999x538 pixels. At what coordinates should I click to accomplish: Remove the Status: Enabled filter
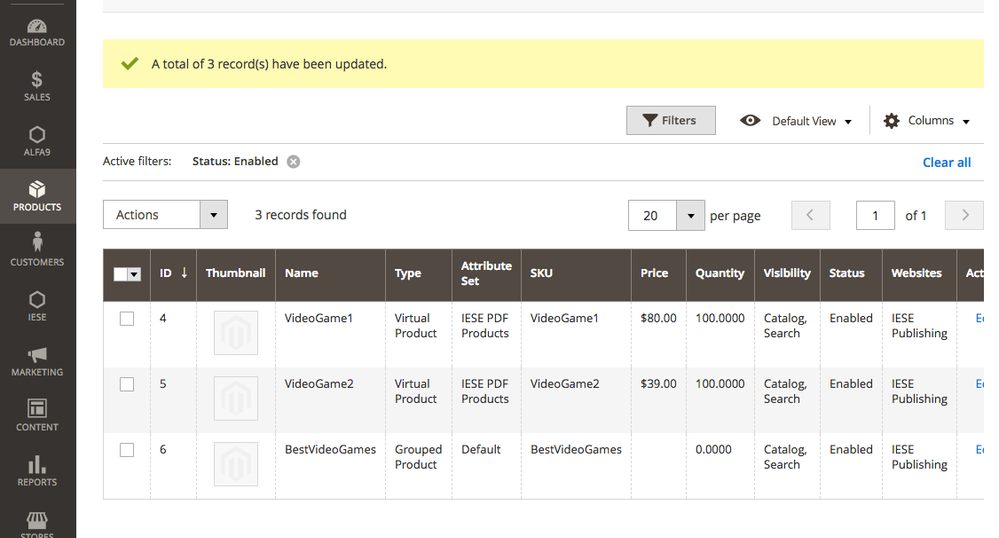click(293, 162)
